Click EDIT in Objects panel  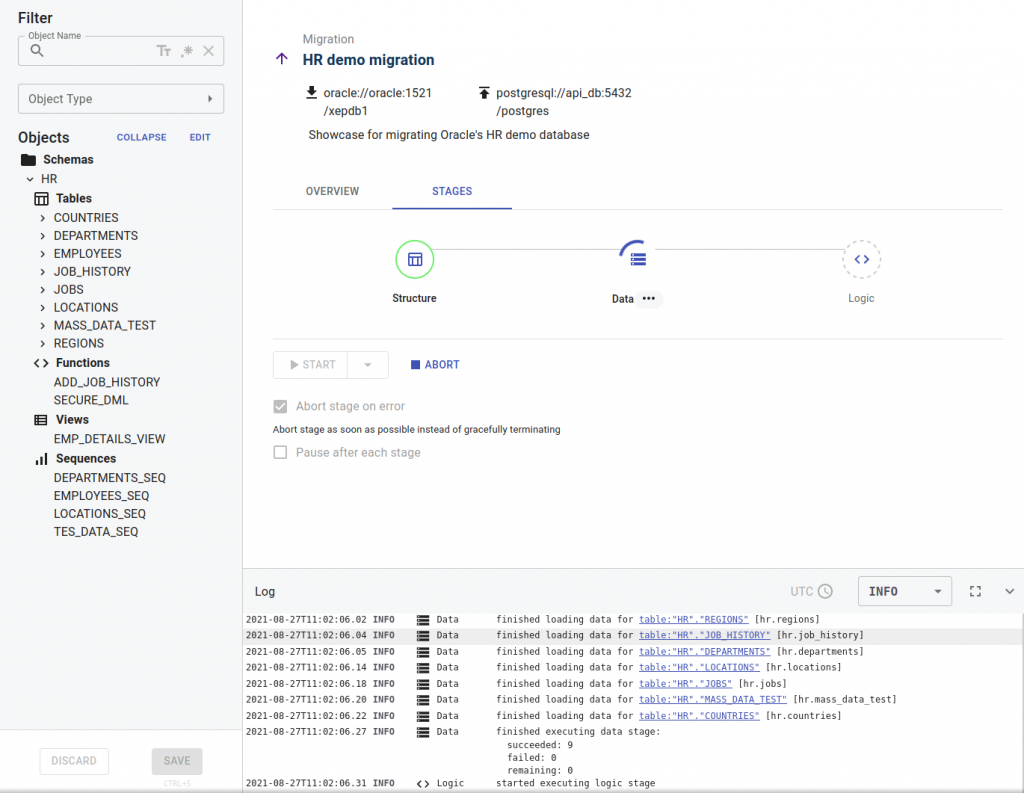pyautogui.click(x=200, y=137)
